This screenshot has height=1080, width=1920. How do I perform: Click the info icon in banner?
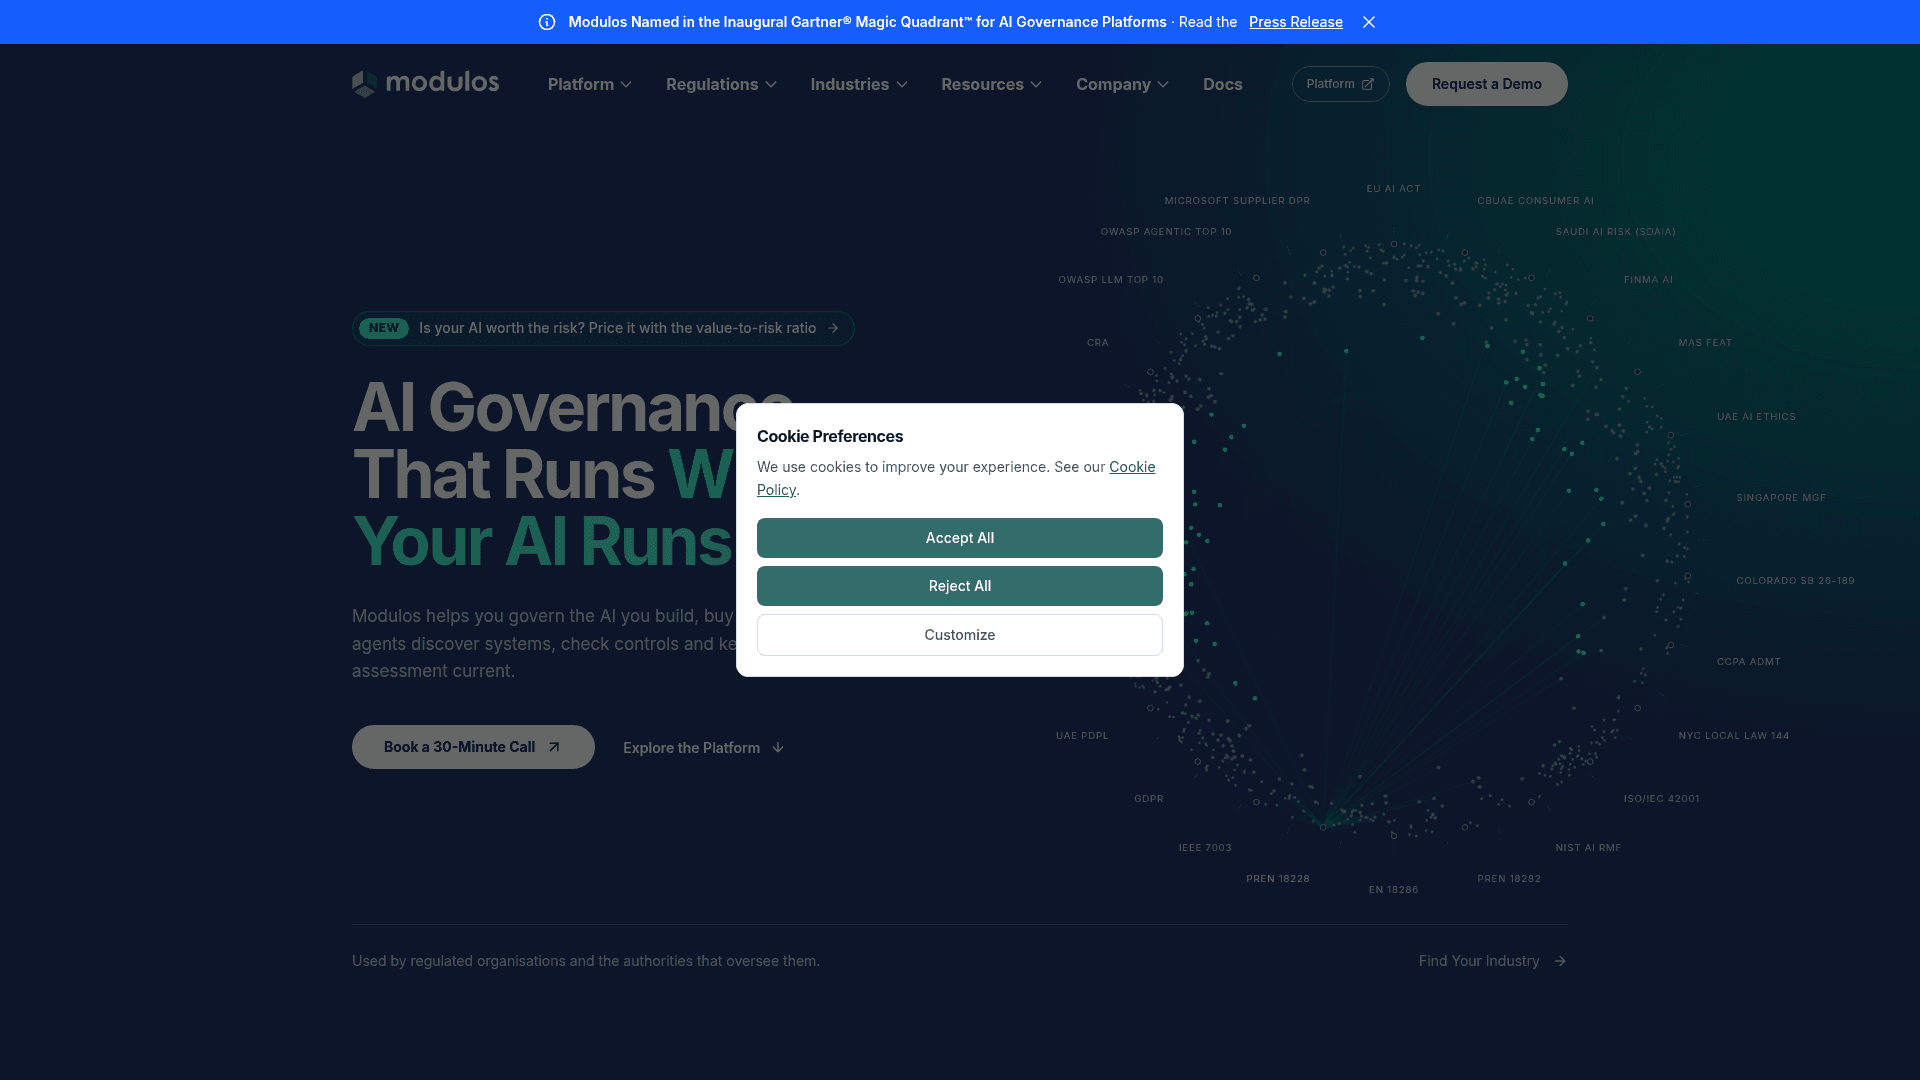(547, 22)
